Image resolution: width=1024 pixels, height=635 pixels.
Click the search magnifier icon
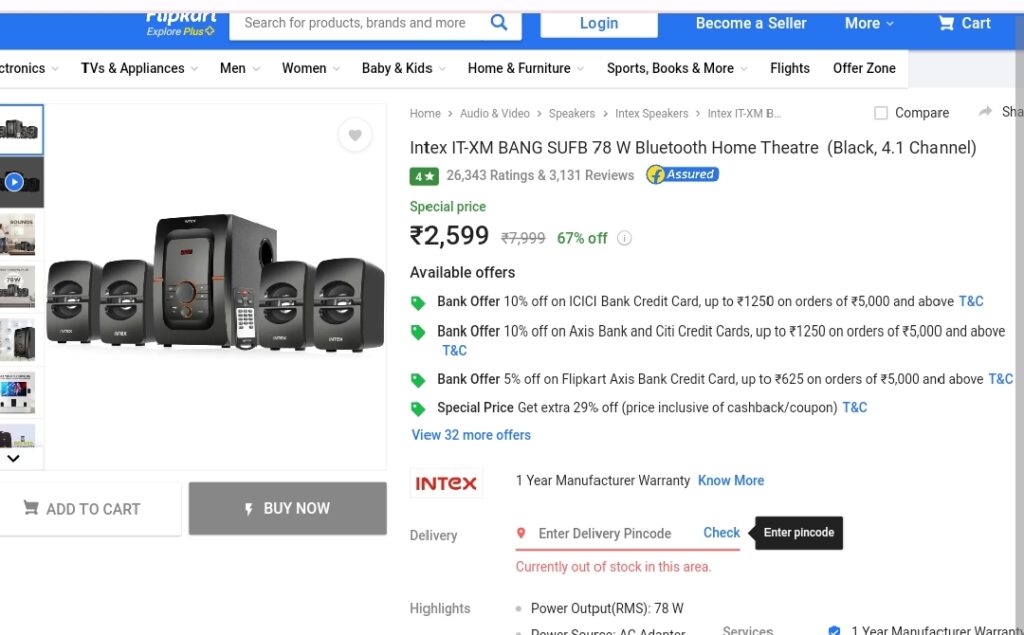click(x=499, y=23)
